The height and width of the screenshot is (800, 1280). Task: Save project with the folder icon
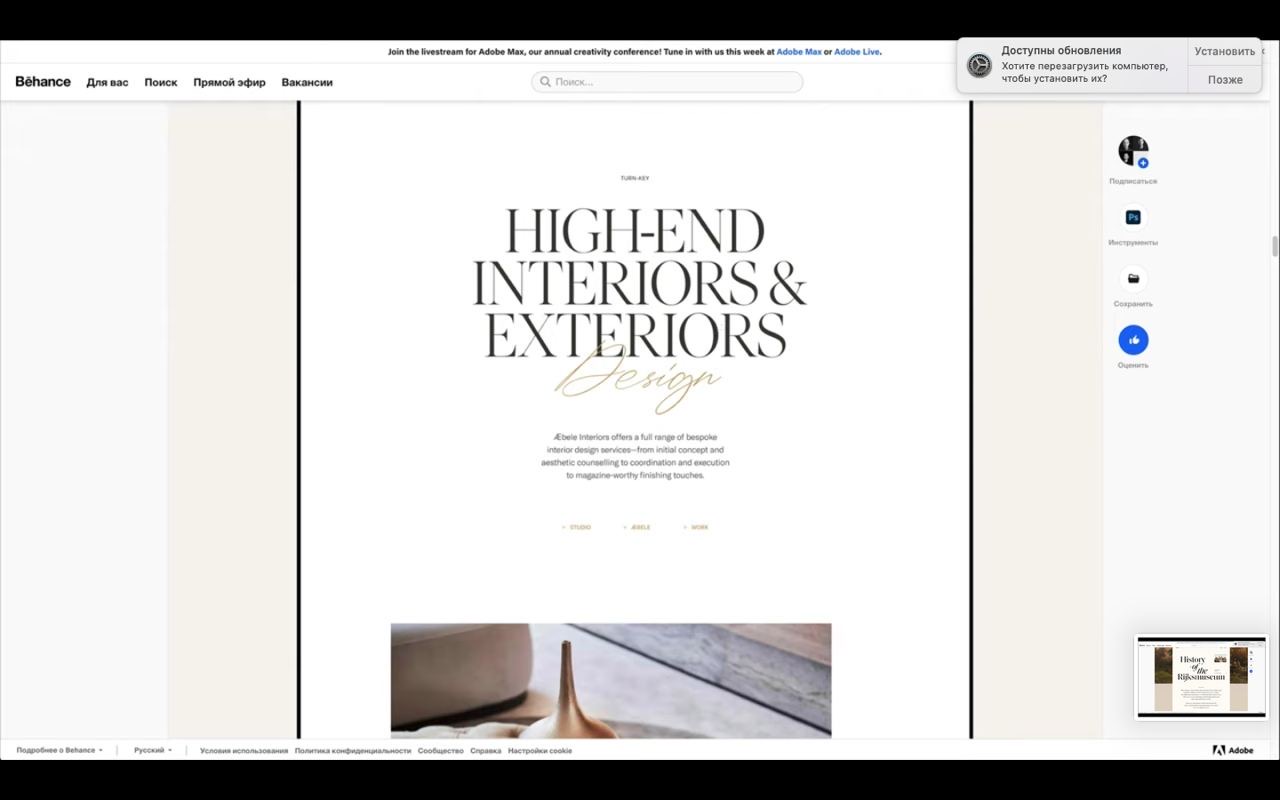tap(1133, 279)
